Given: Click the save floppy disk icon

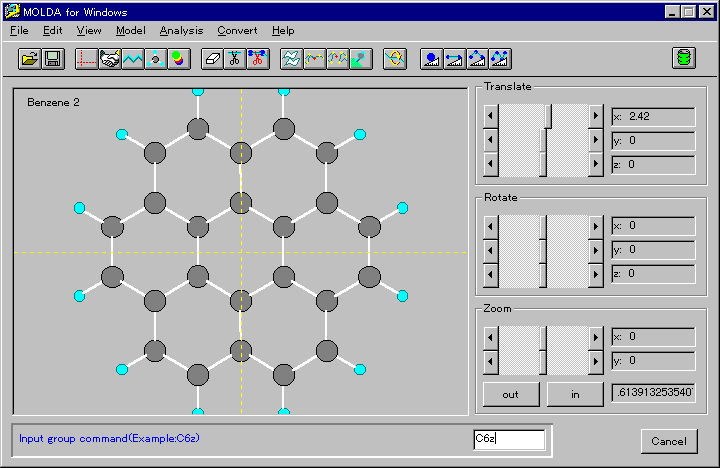Looking at the screenshot, I should [53, 59].
